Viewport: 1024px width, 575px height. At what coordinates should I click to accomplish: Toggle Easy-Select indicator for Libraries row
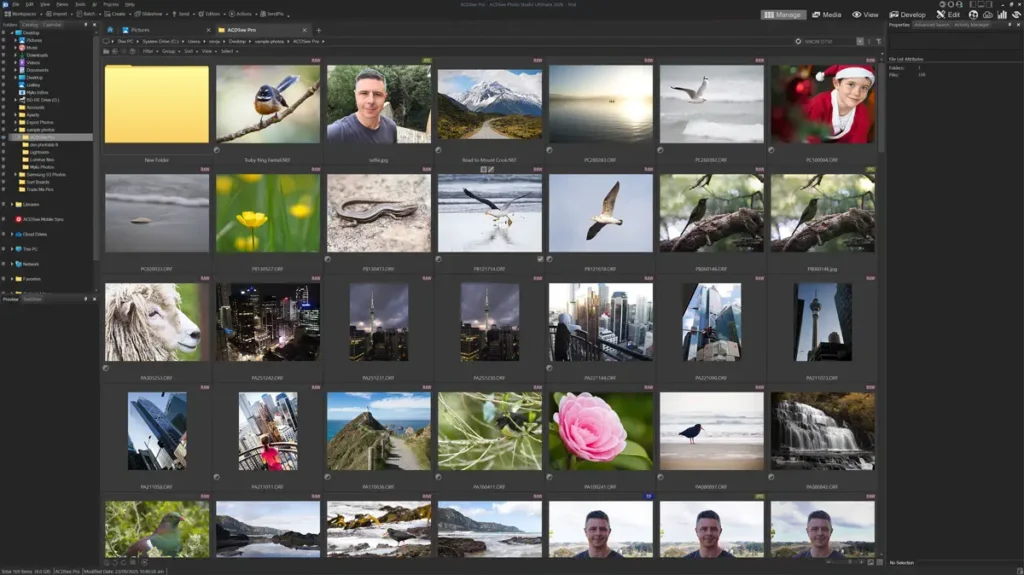click(3, 205)
